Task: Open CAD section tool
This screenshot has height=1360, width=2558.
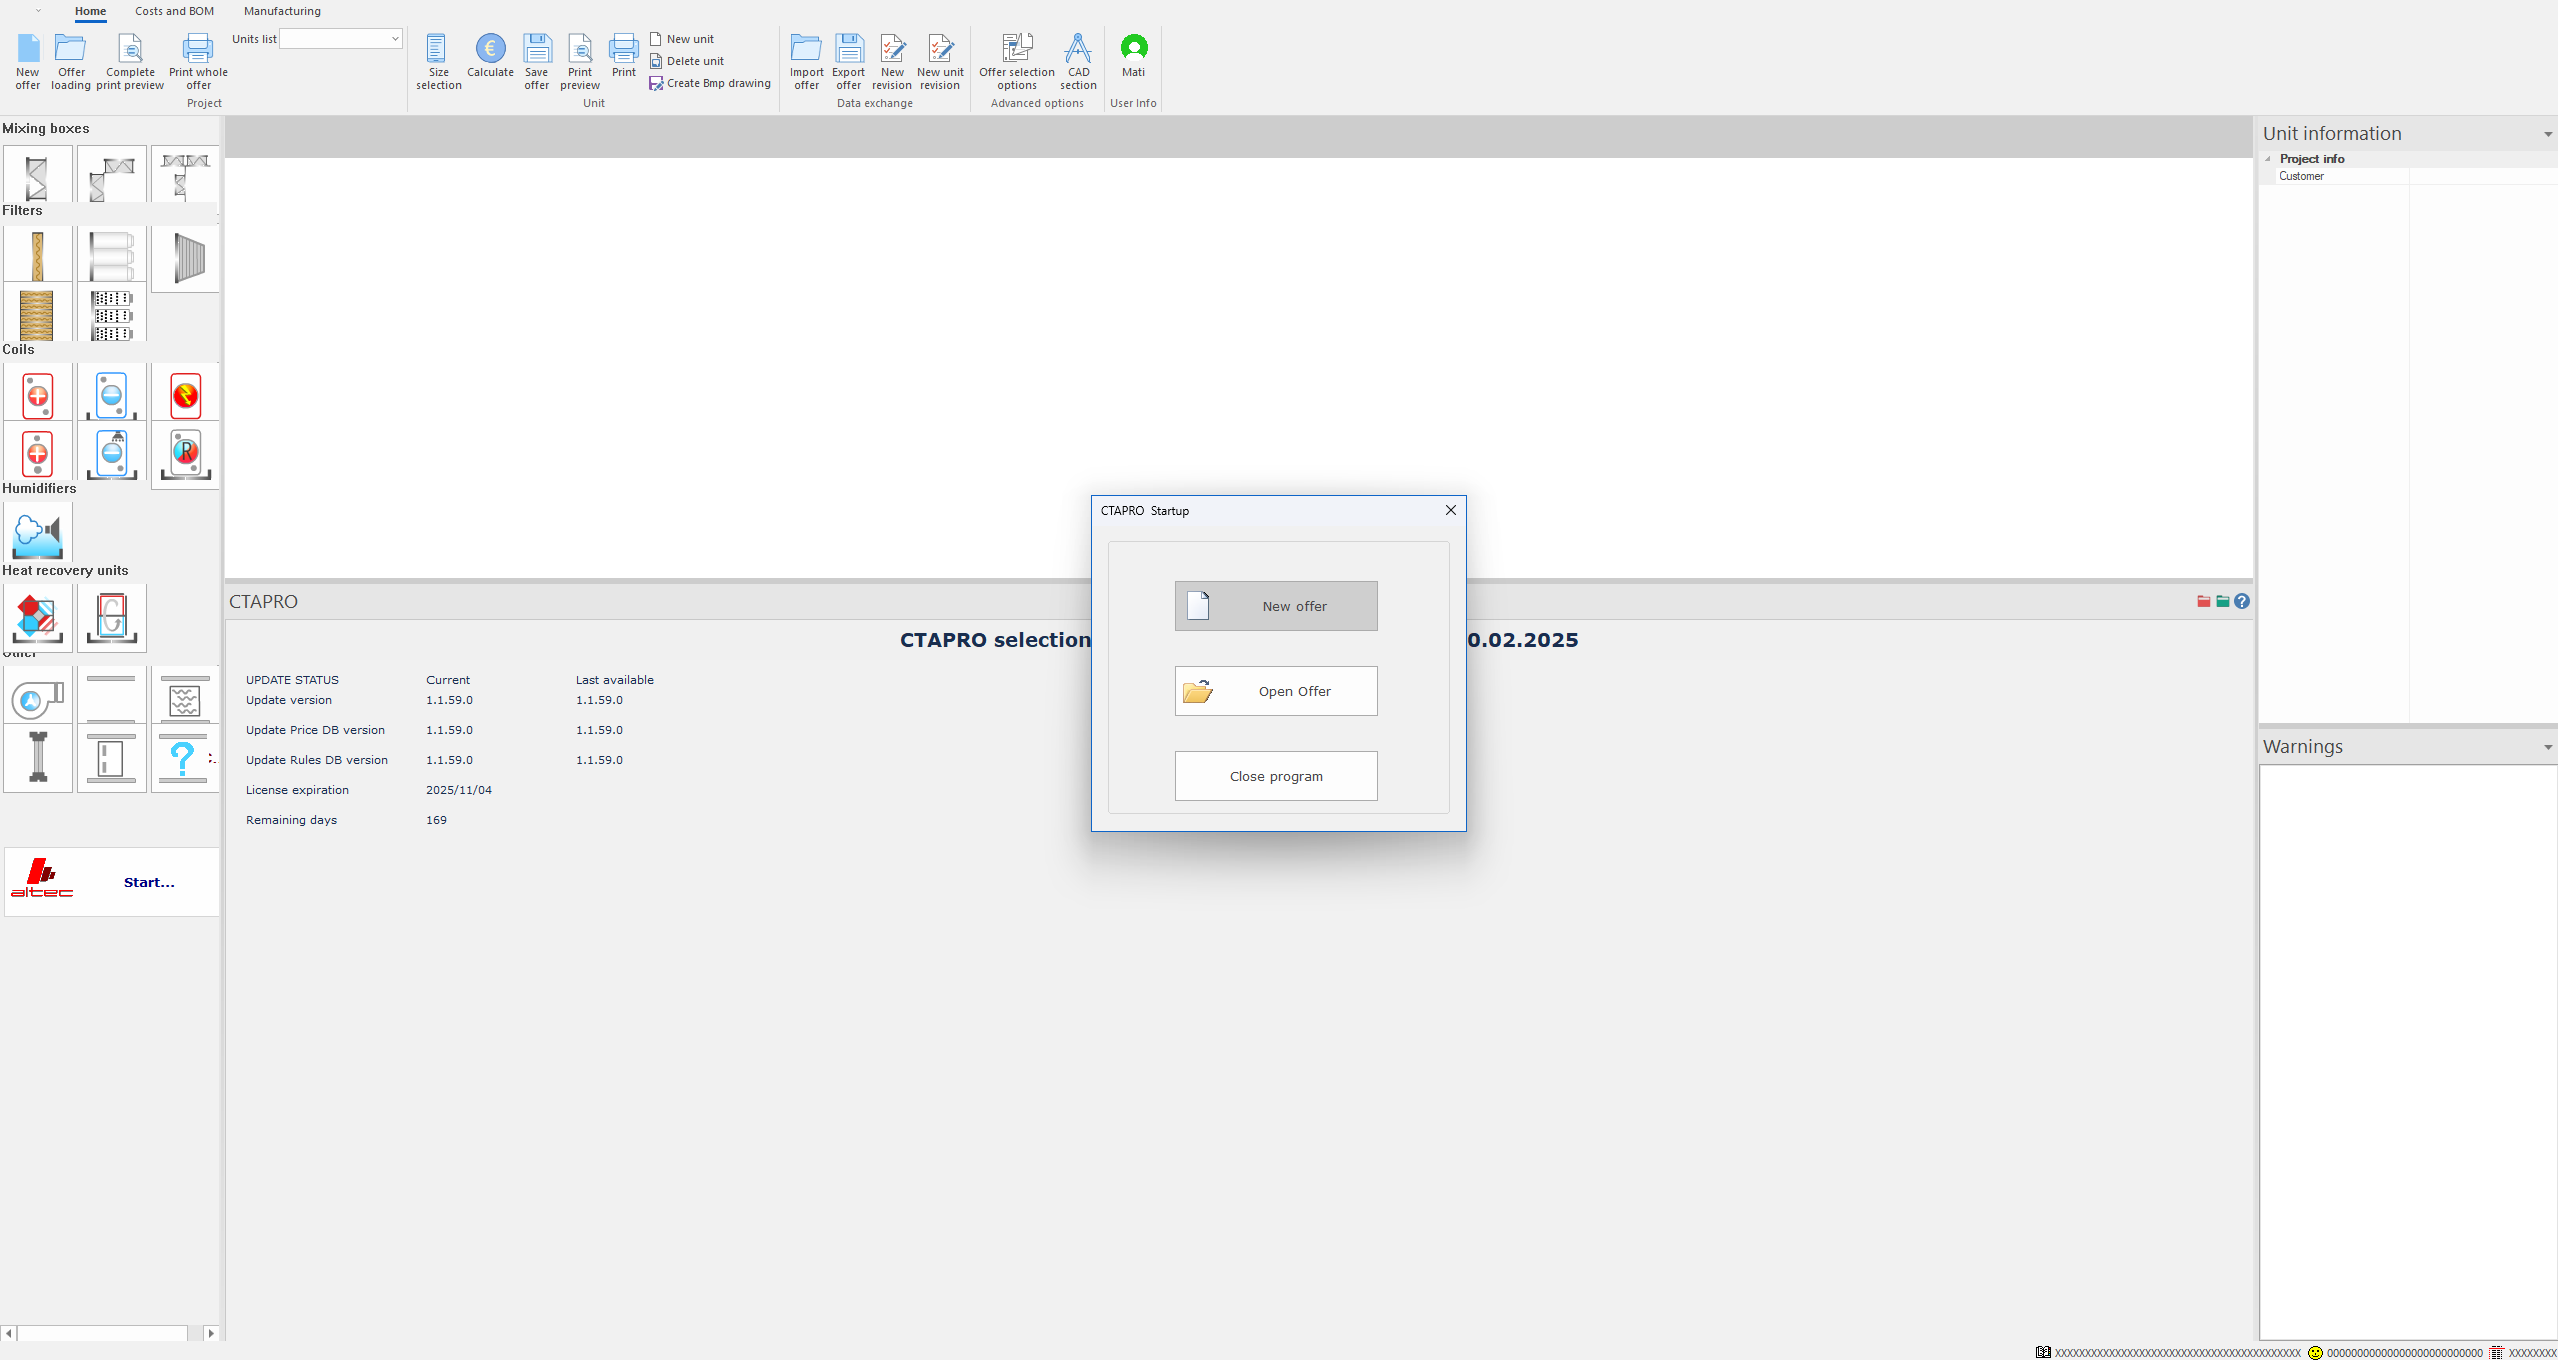Action: coord(1078,62)
